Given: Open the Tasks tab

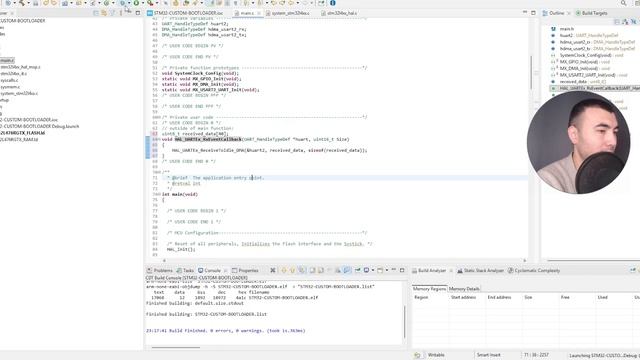Looking at the screenshot, I should pyautogui.click(x=185, y=270).
